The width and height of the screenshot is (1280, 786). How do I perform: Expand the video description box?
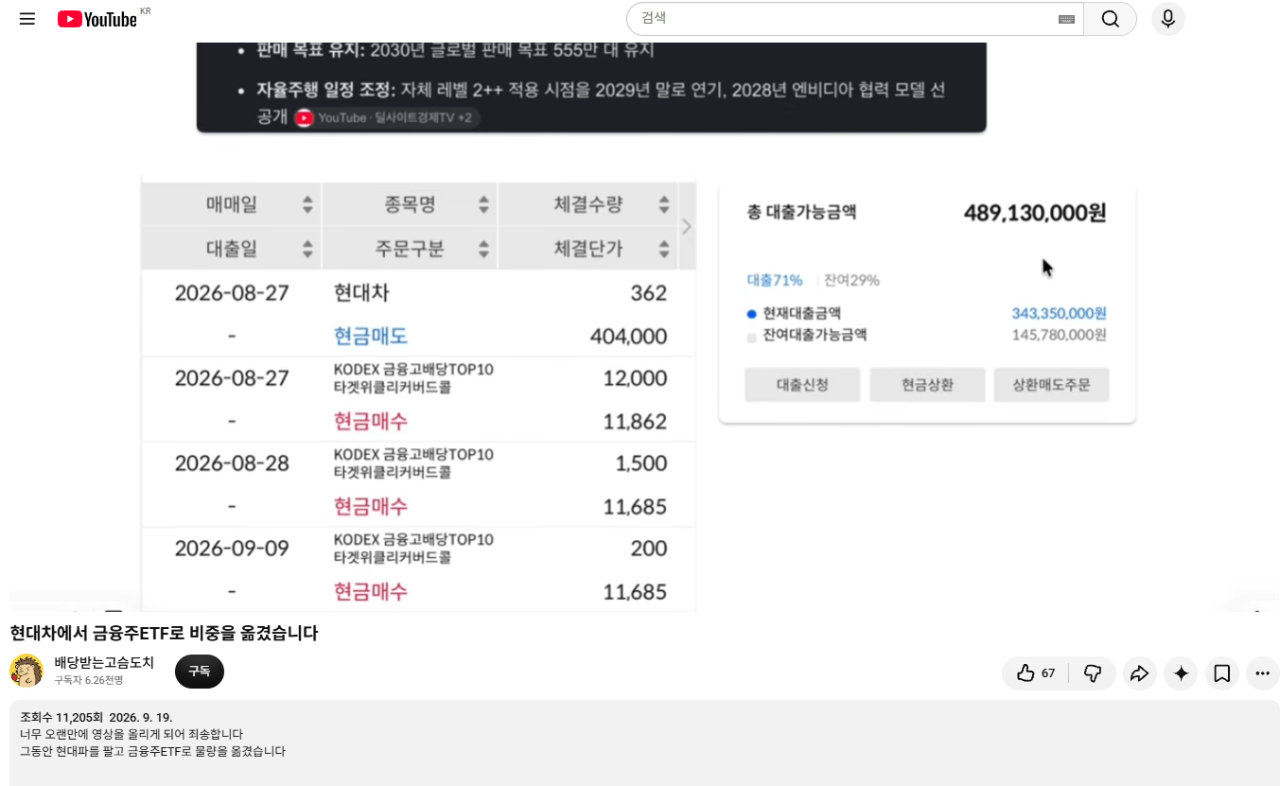[644, 743]
